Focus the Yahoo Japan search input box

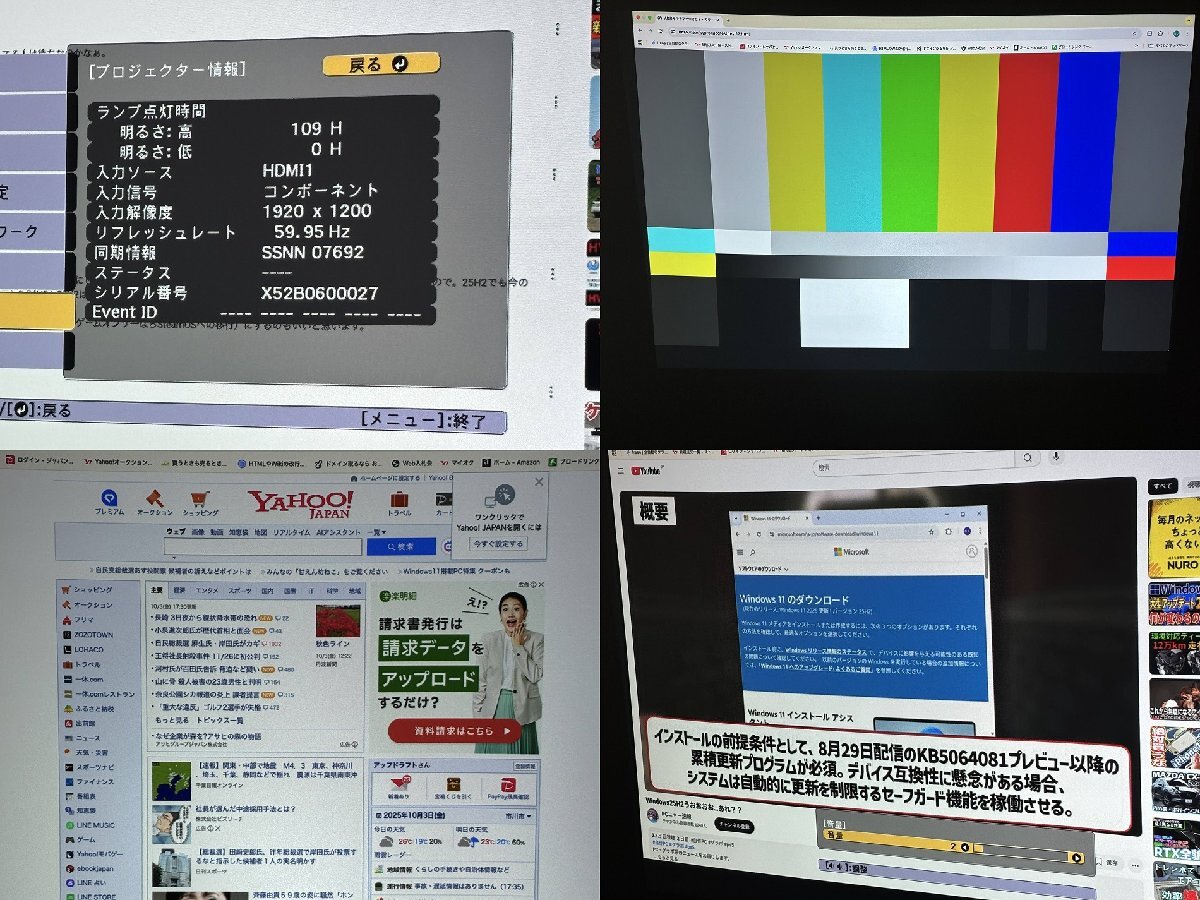(263, 547)
